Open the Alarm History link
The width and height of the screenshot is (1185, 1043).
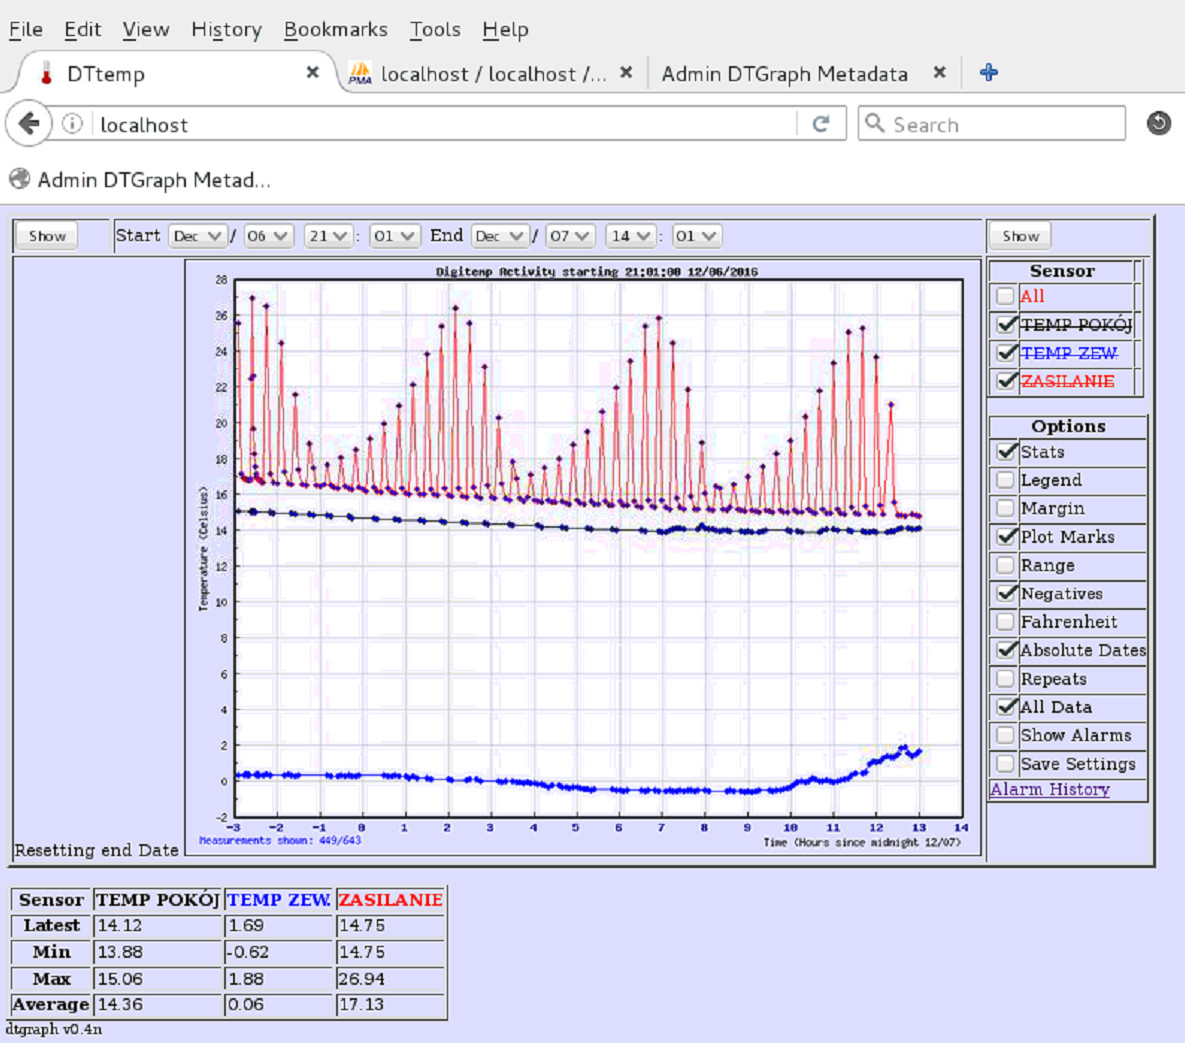pos(1050,790)
